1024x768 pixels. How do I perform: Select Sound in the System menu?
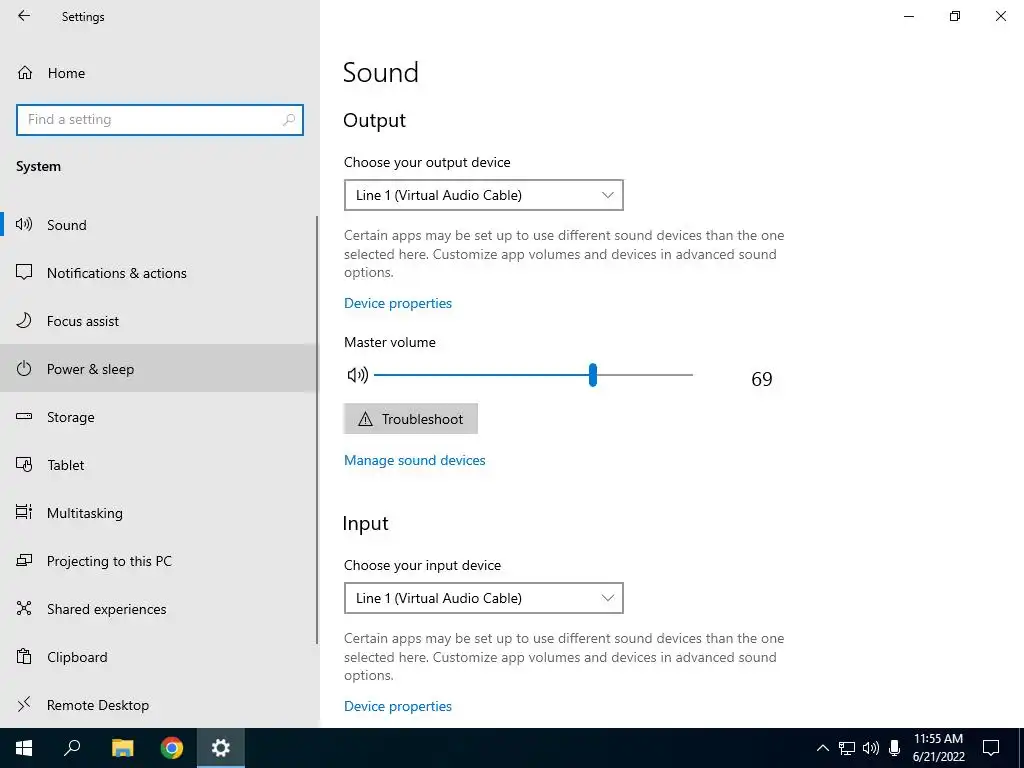[x=159, y=225]
